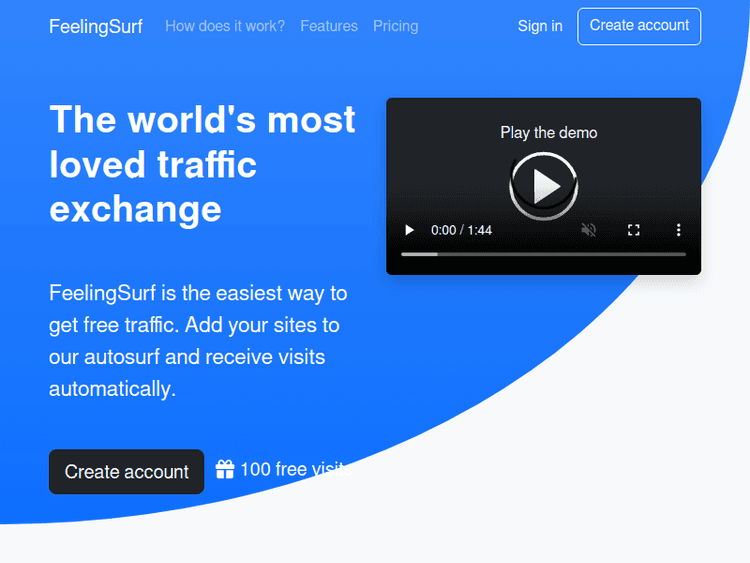750x563 pixels.
Task: Unmute the demo video via speaker icon
Action: pyautogui.click(x=589, y=230)
